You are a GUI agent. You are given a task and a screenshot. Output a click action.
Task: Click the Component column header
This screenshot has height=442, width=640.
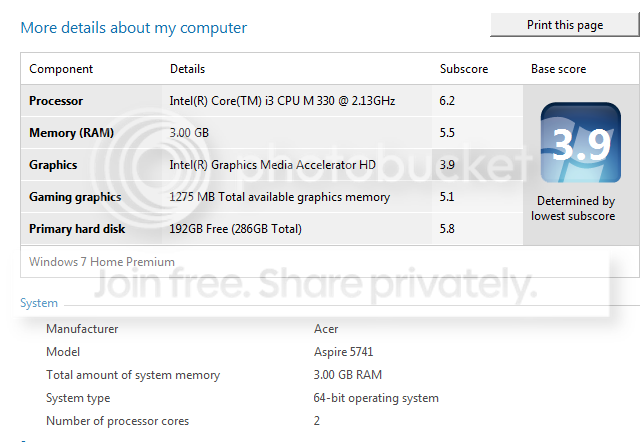(61, 69)
